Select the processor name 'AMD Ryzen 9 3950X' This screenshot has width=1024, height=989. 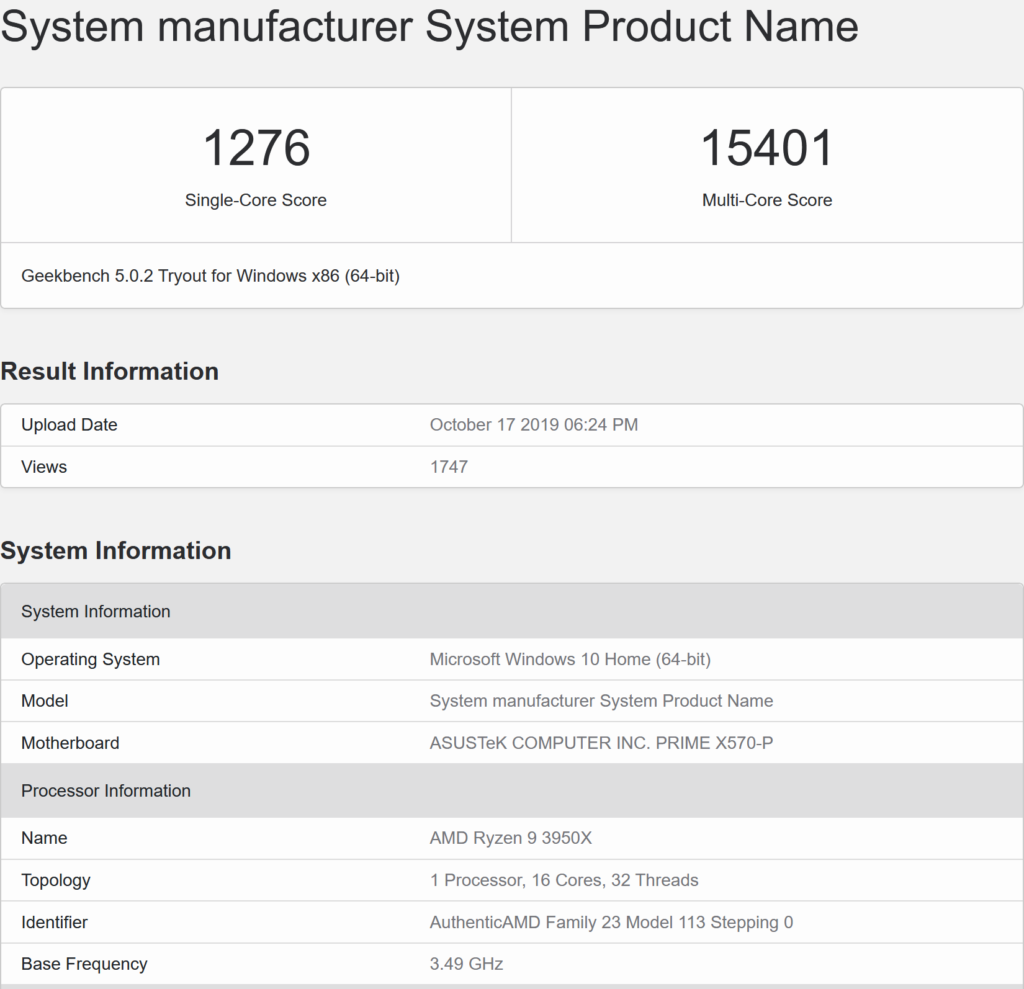(x=511, y=837)
